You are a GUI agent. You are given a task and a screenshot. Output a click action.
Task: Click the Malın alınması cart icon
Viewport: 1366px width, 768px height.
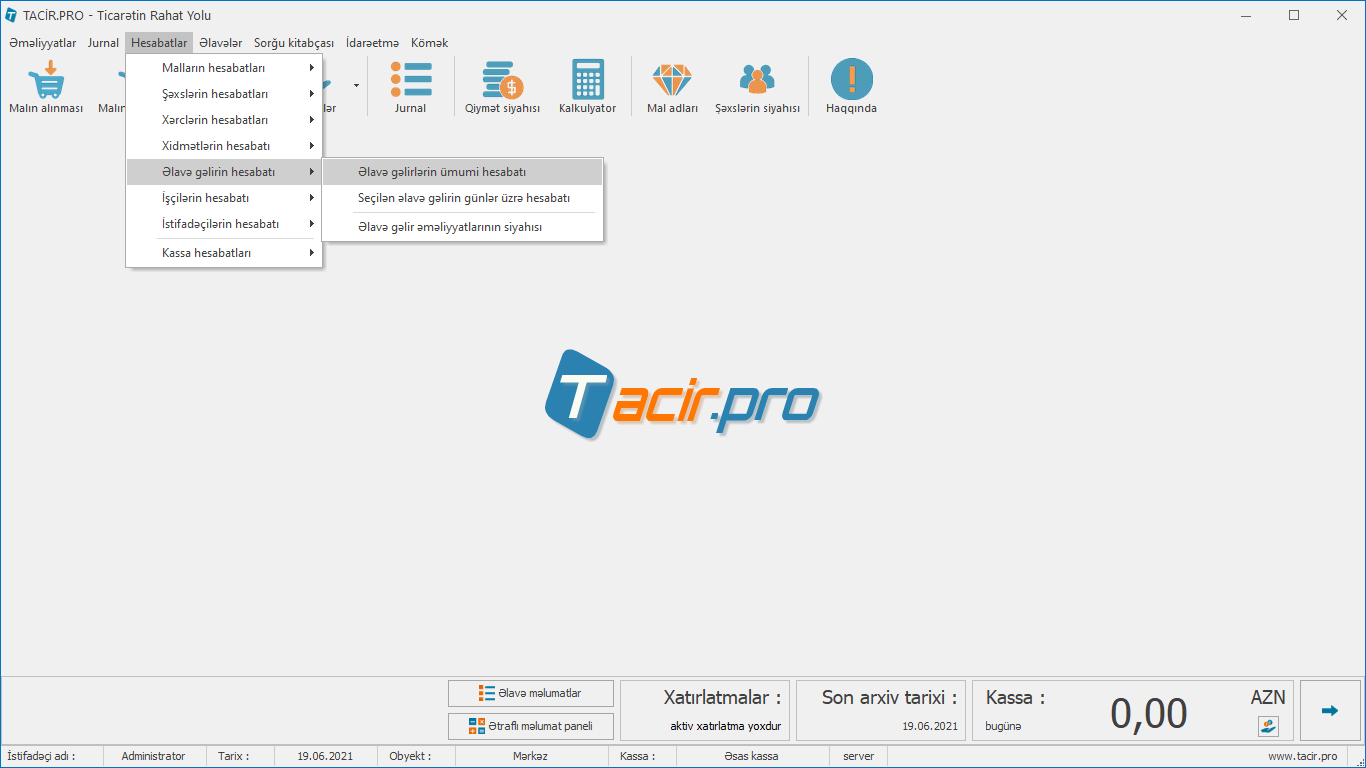(x=46, y=85)
